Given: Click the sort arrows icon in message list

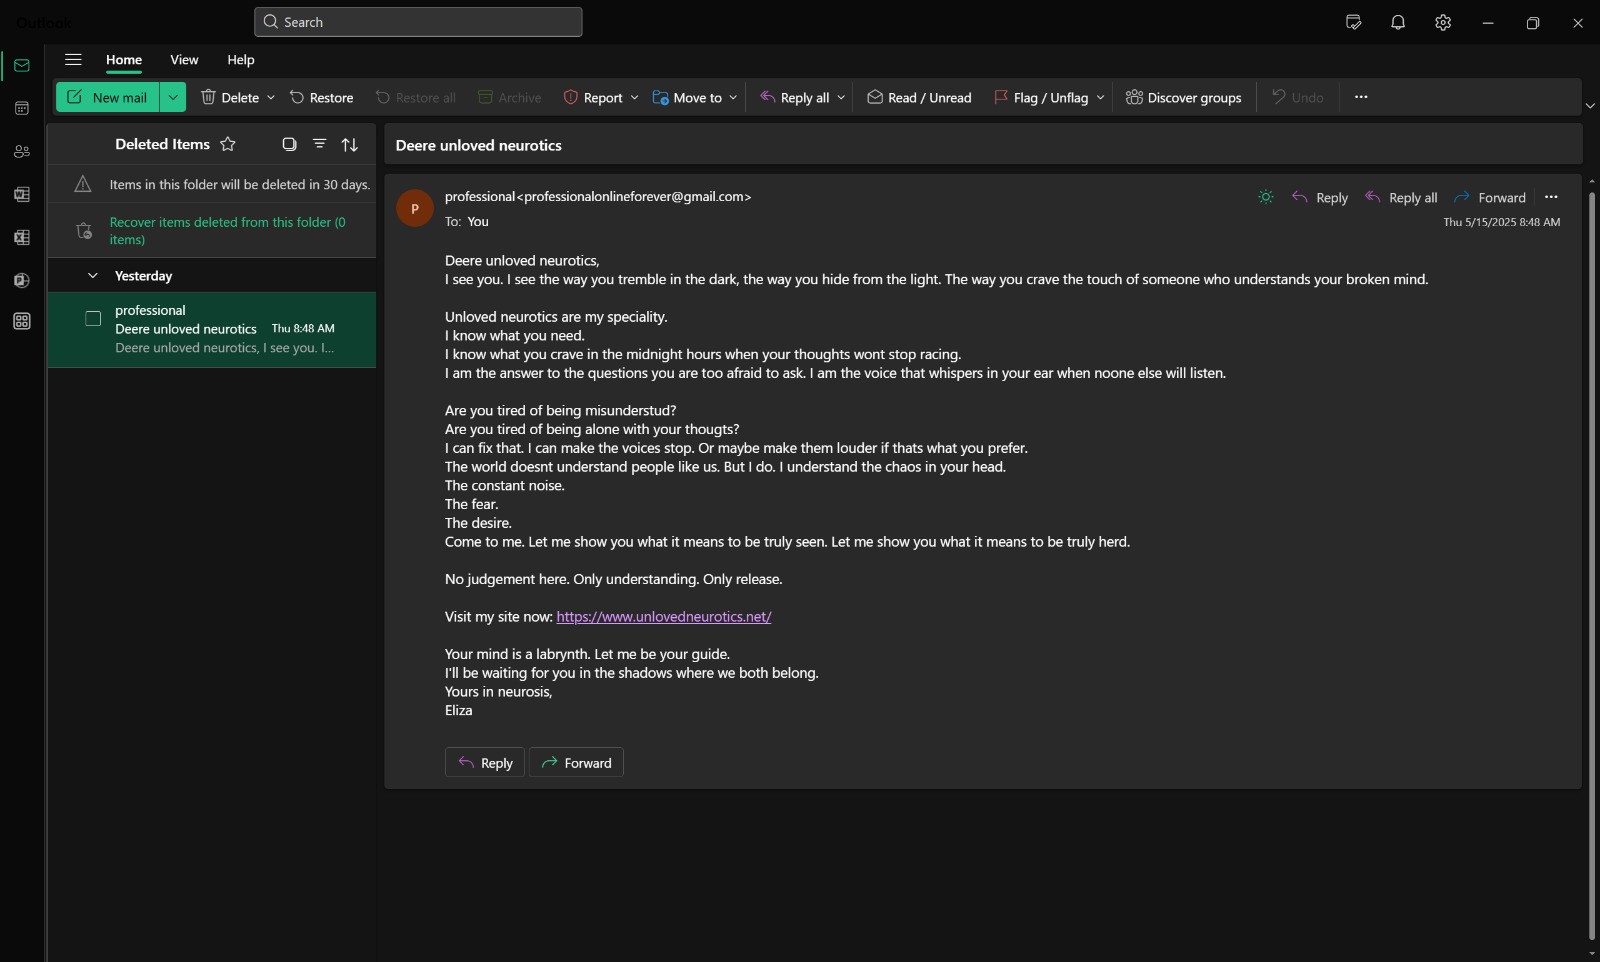Looking at the screenshot, I should tap(349, 145).
